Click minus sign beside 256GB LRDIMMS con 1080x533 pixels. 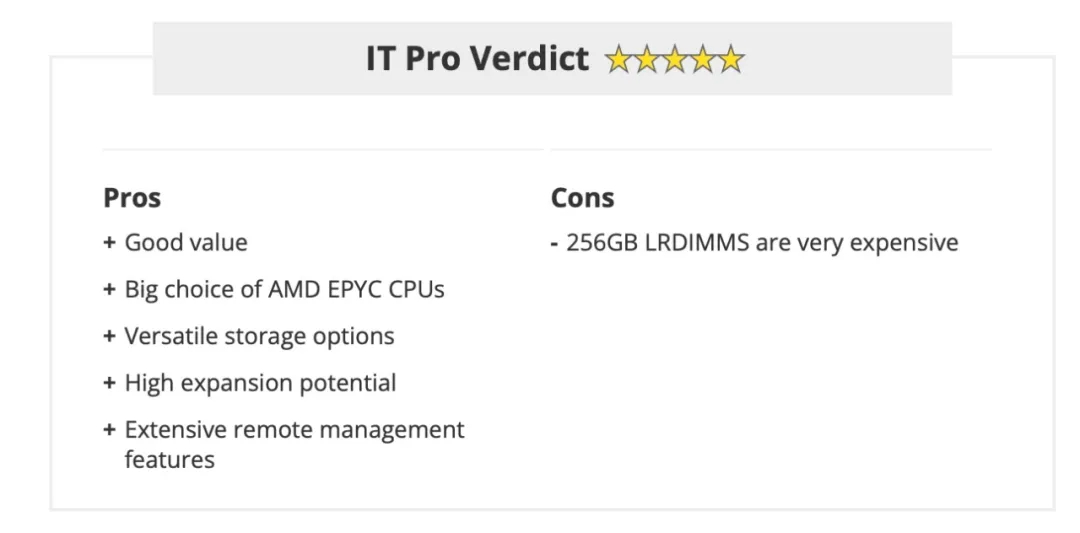[x=554, y=243]
